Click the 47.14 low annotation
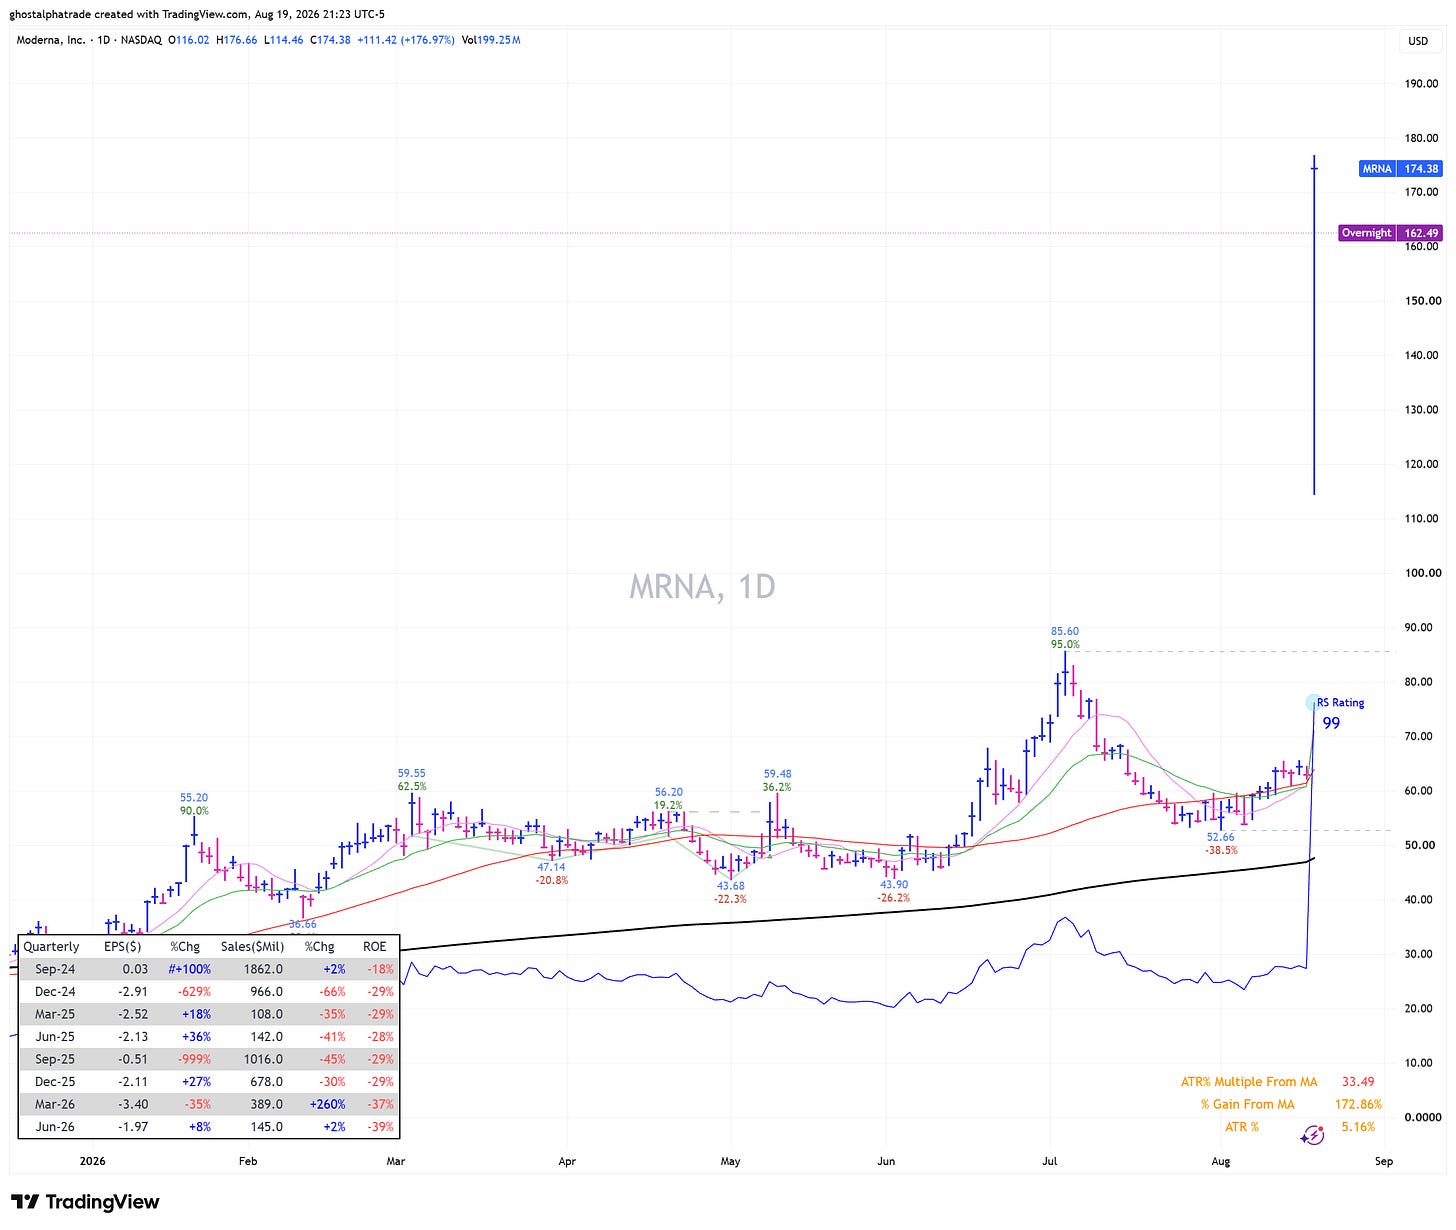 tap(551, 867)
